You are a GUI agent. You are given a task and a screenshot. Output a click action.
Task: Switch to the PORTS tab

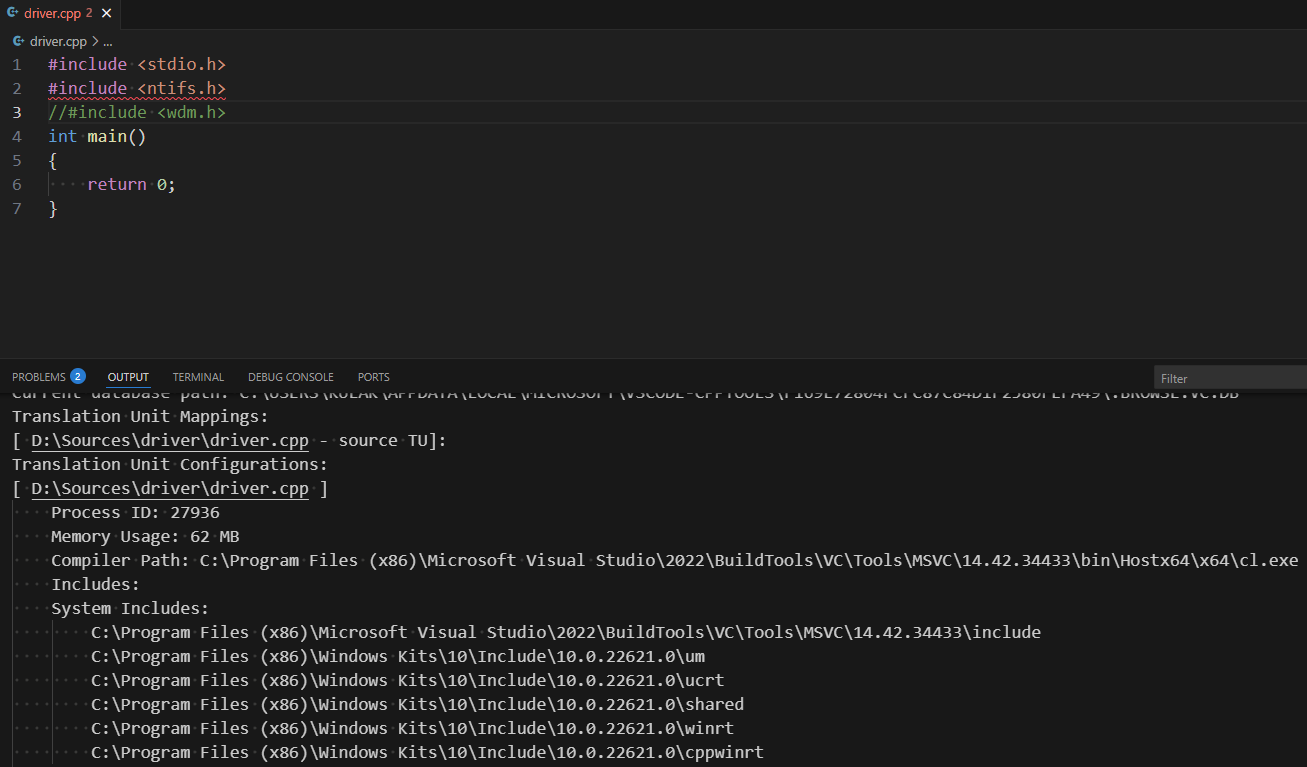click(373, 377)
